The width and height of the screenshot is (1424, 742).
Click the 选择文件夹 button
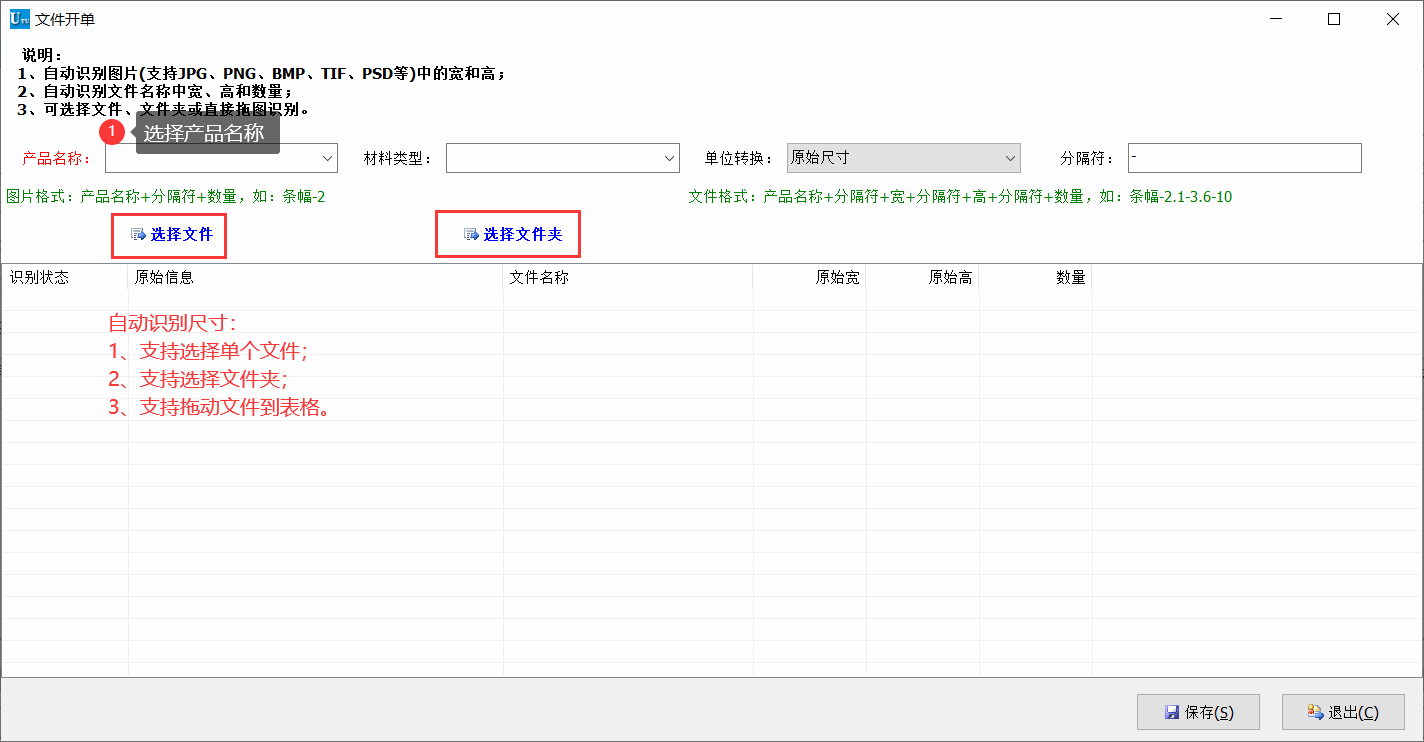coord(507,234)
